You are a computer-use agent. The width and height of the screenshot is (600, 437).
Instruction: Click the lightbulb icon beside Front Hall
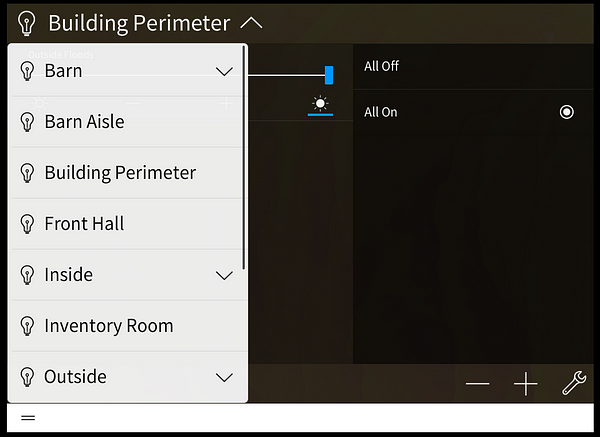tap(27, 224)
